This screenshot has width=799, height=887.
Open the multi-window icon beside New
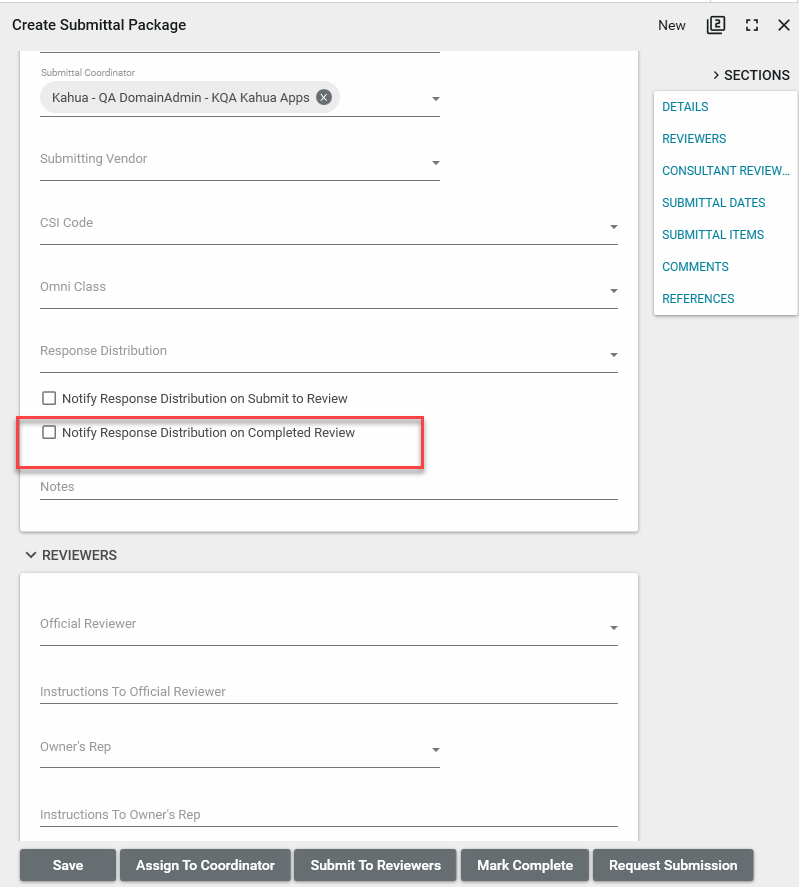click(715, 25)
